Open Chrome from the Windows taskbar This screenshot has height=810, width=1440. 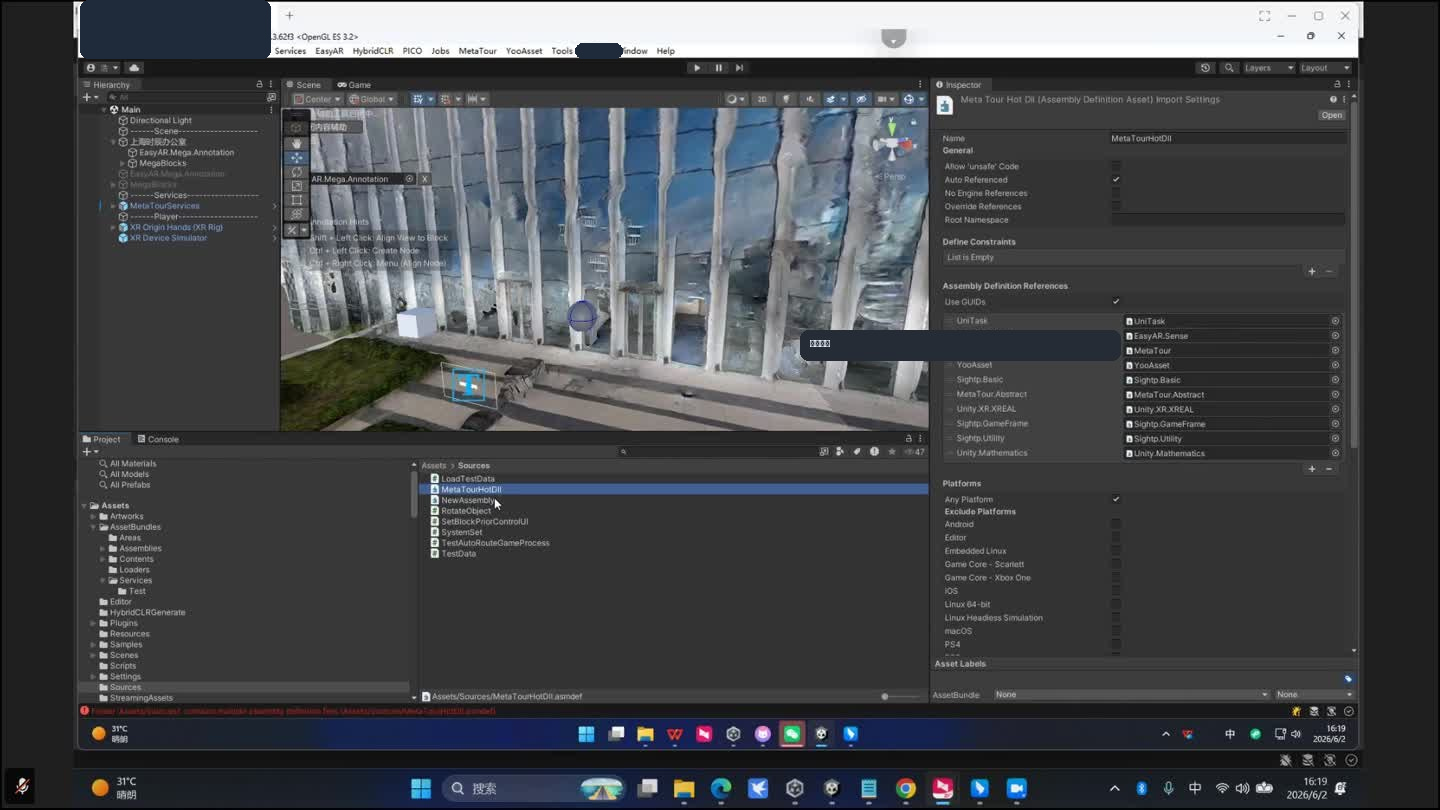(905, 789)
